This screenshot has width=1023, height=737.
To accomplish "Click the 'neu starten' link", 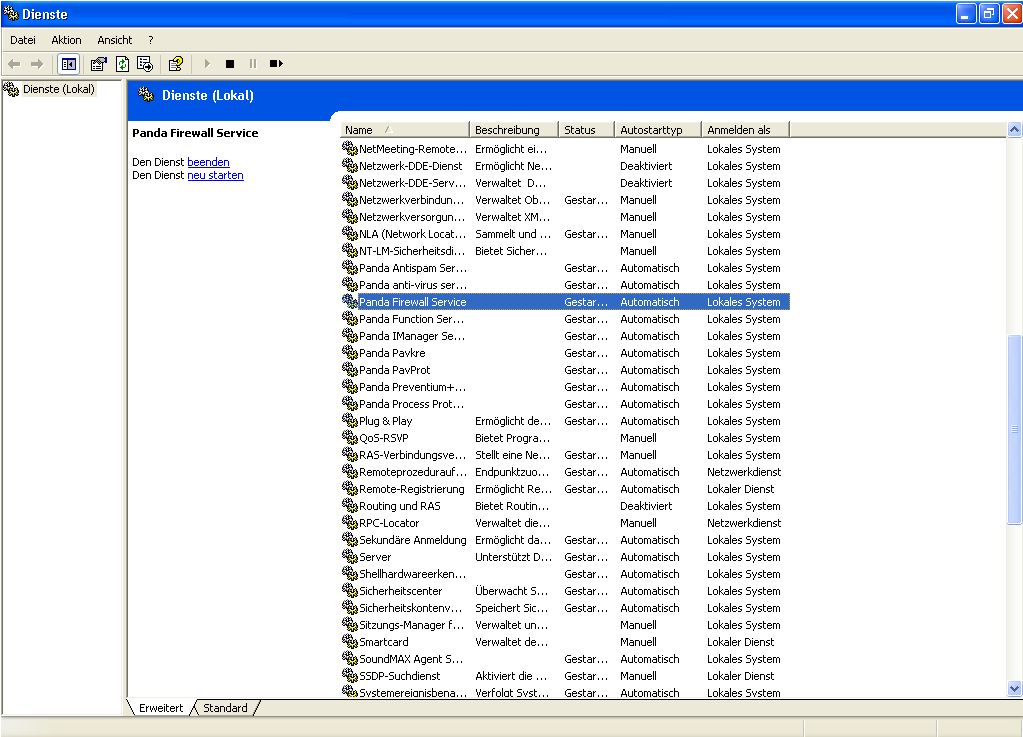I will tap(215, 176).
